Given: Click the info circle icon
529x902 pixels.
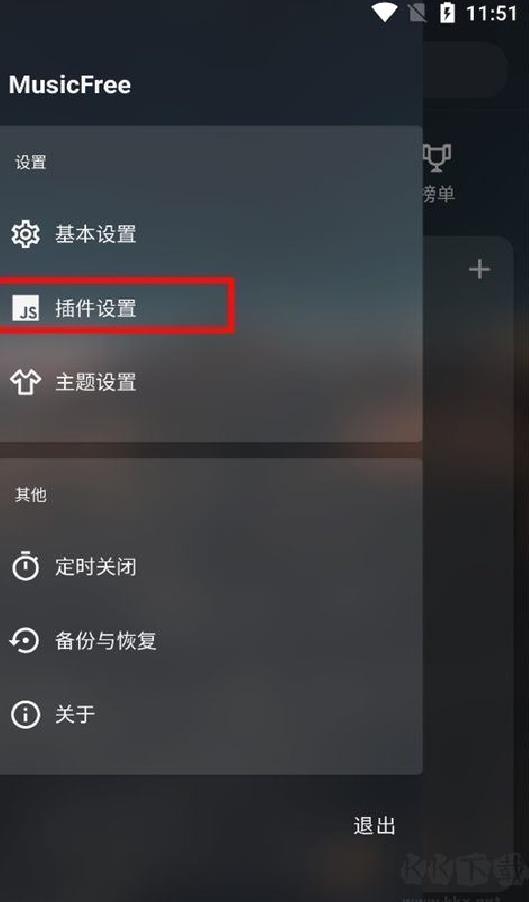Looking at the screenshot, I should (x=25, y=714).
